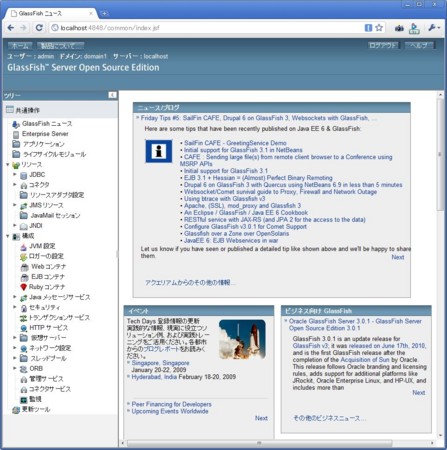This screenshot has width=447, height=450.
Task: Click the JNDI node icon
Action: (x=23, y=226)
